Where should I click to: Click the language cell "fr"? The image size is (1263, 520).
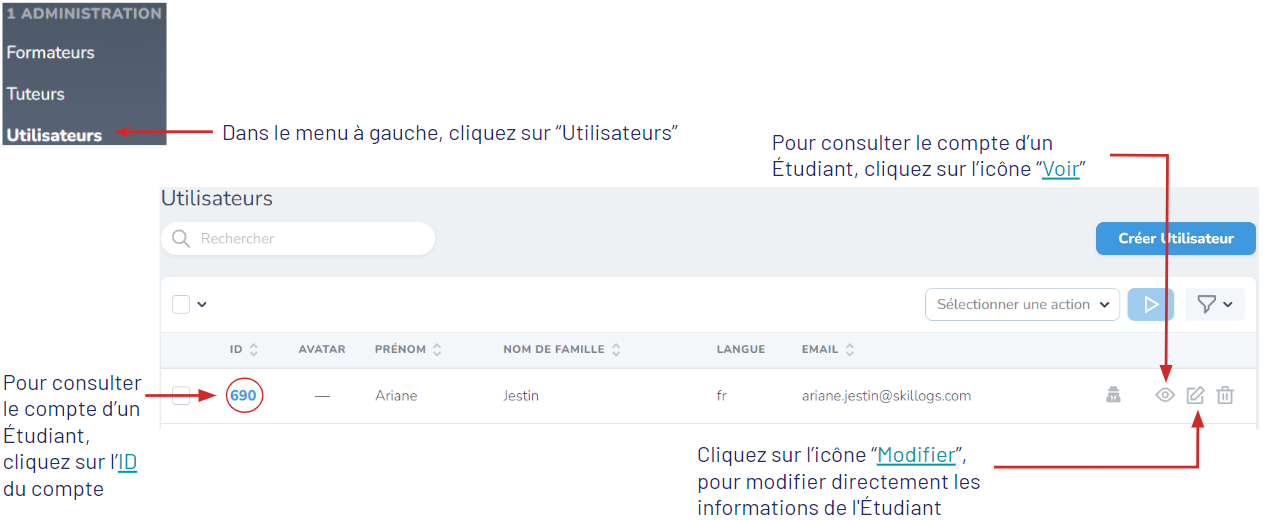721,395
